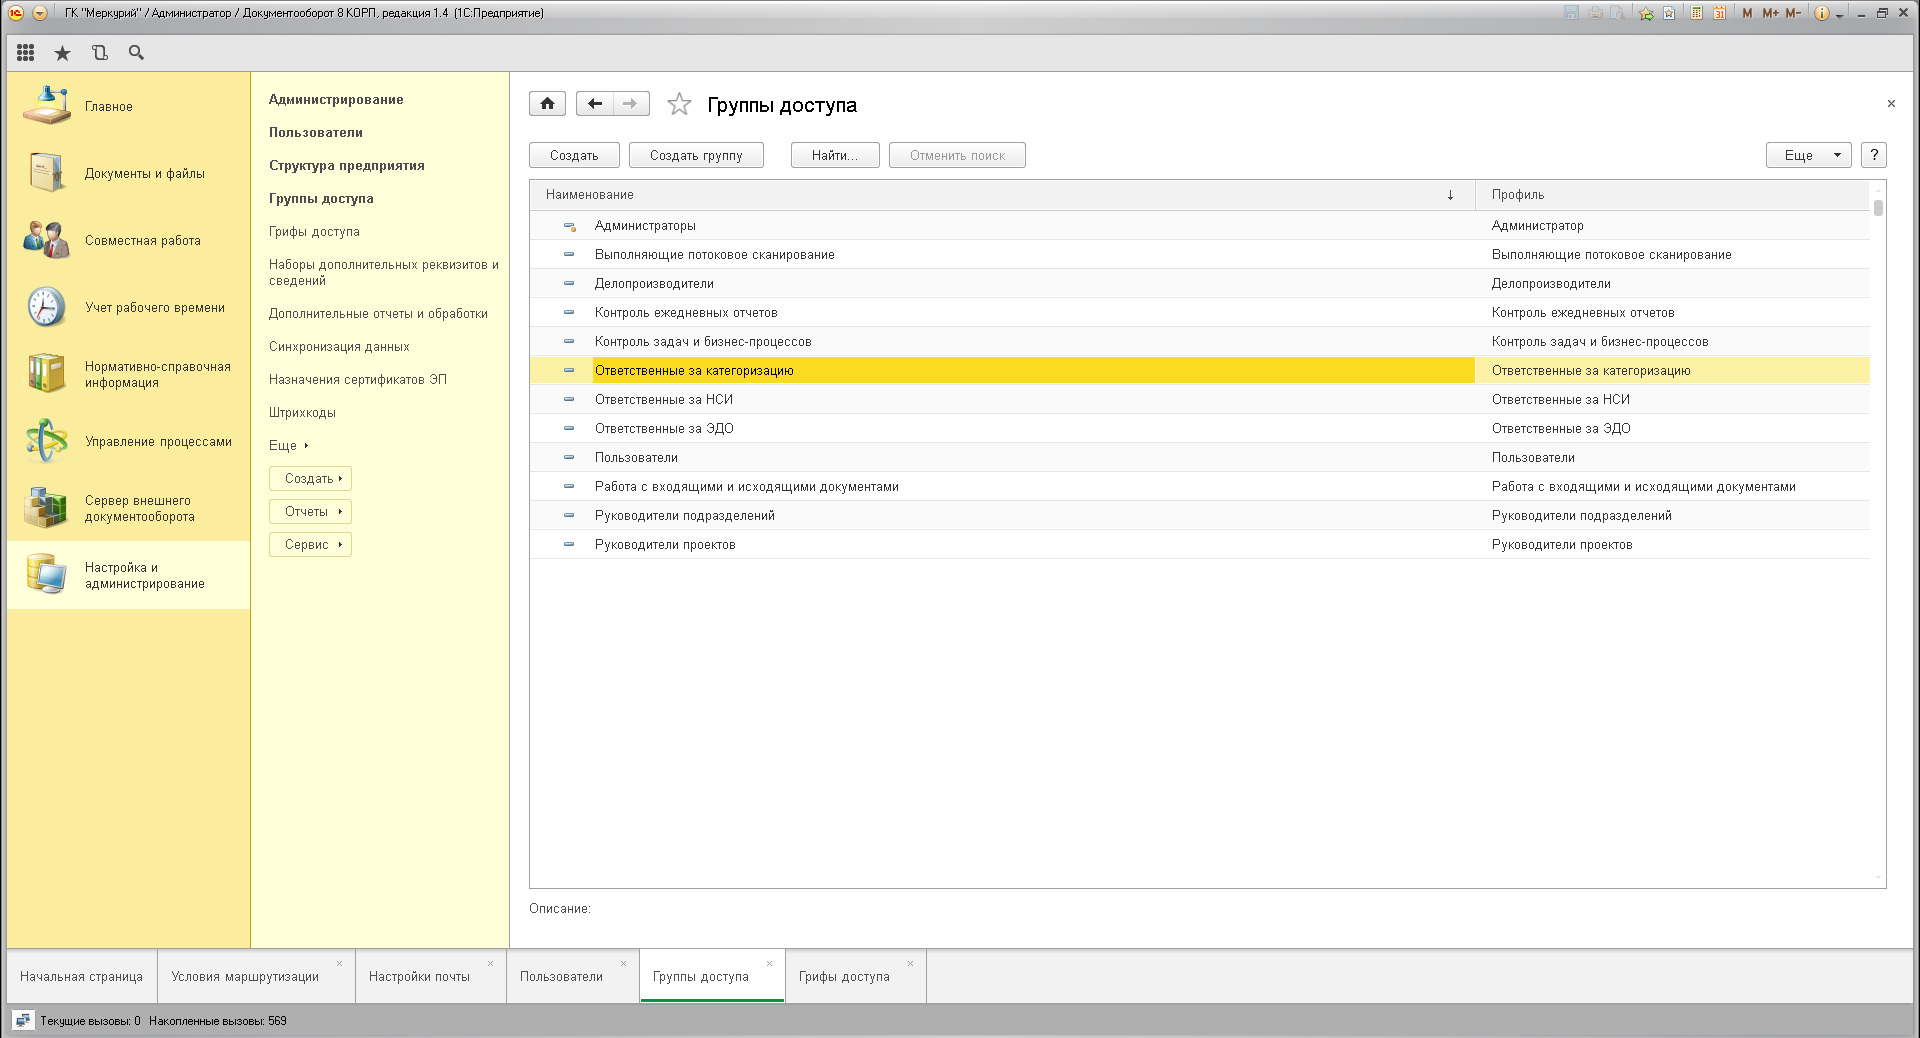
Task: Open the info (i) icon in title bar
Action: coord(1822,13)
